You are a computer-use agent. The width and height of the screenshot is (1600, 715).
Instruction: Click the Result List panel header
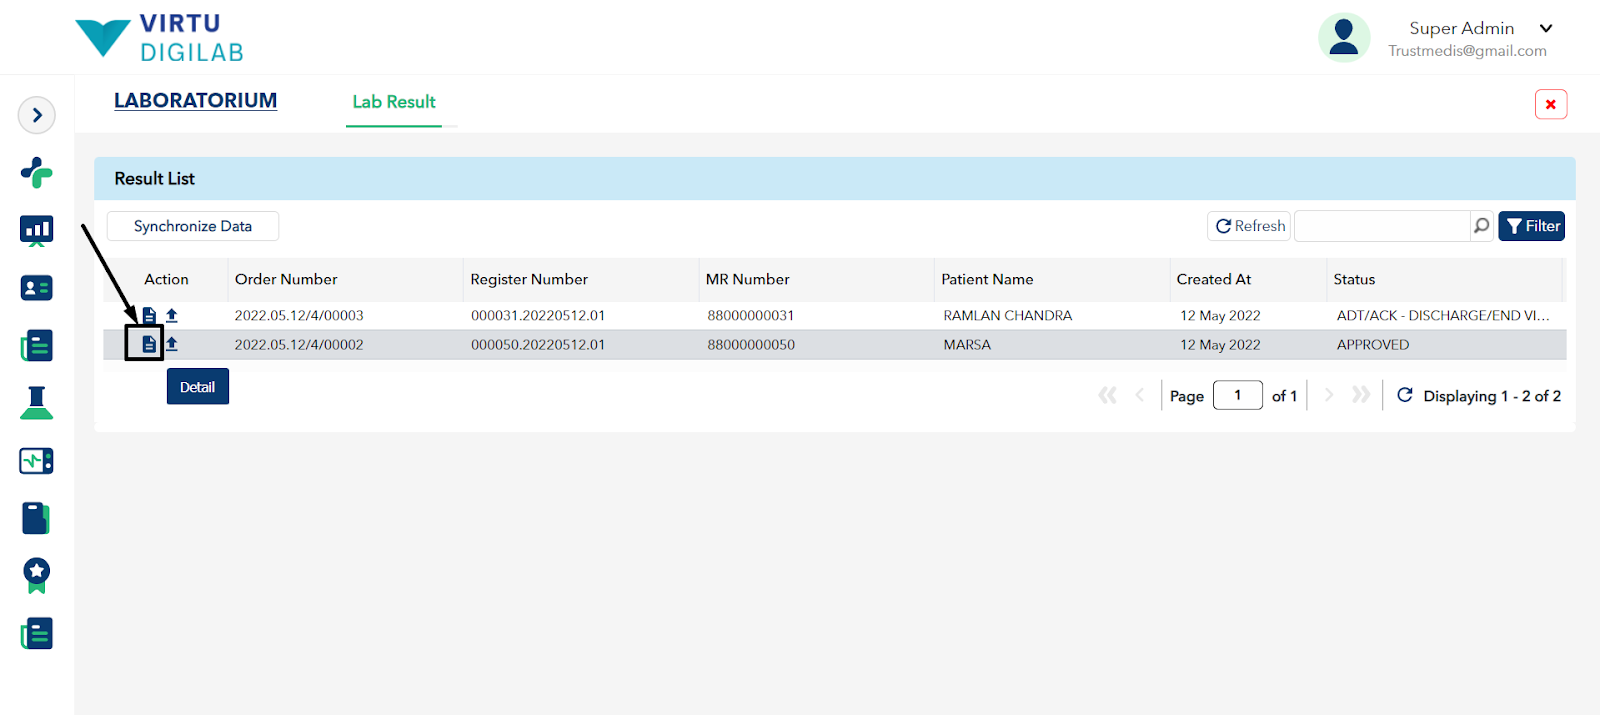pos(835,179)
